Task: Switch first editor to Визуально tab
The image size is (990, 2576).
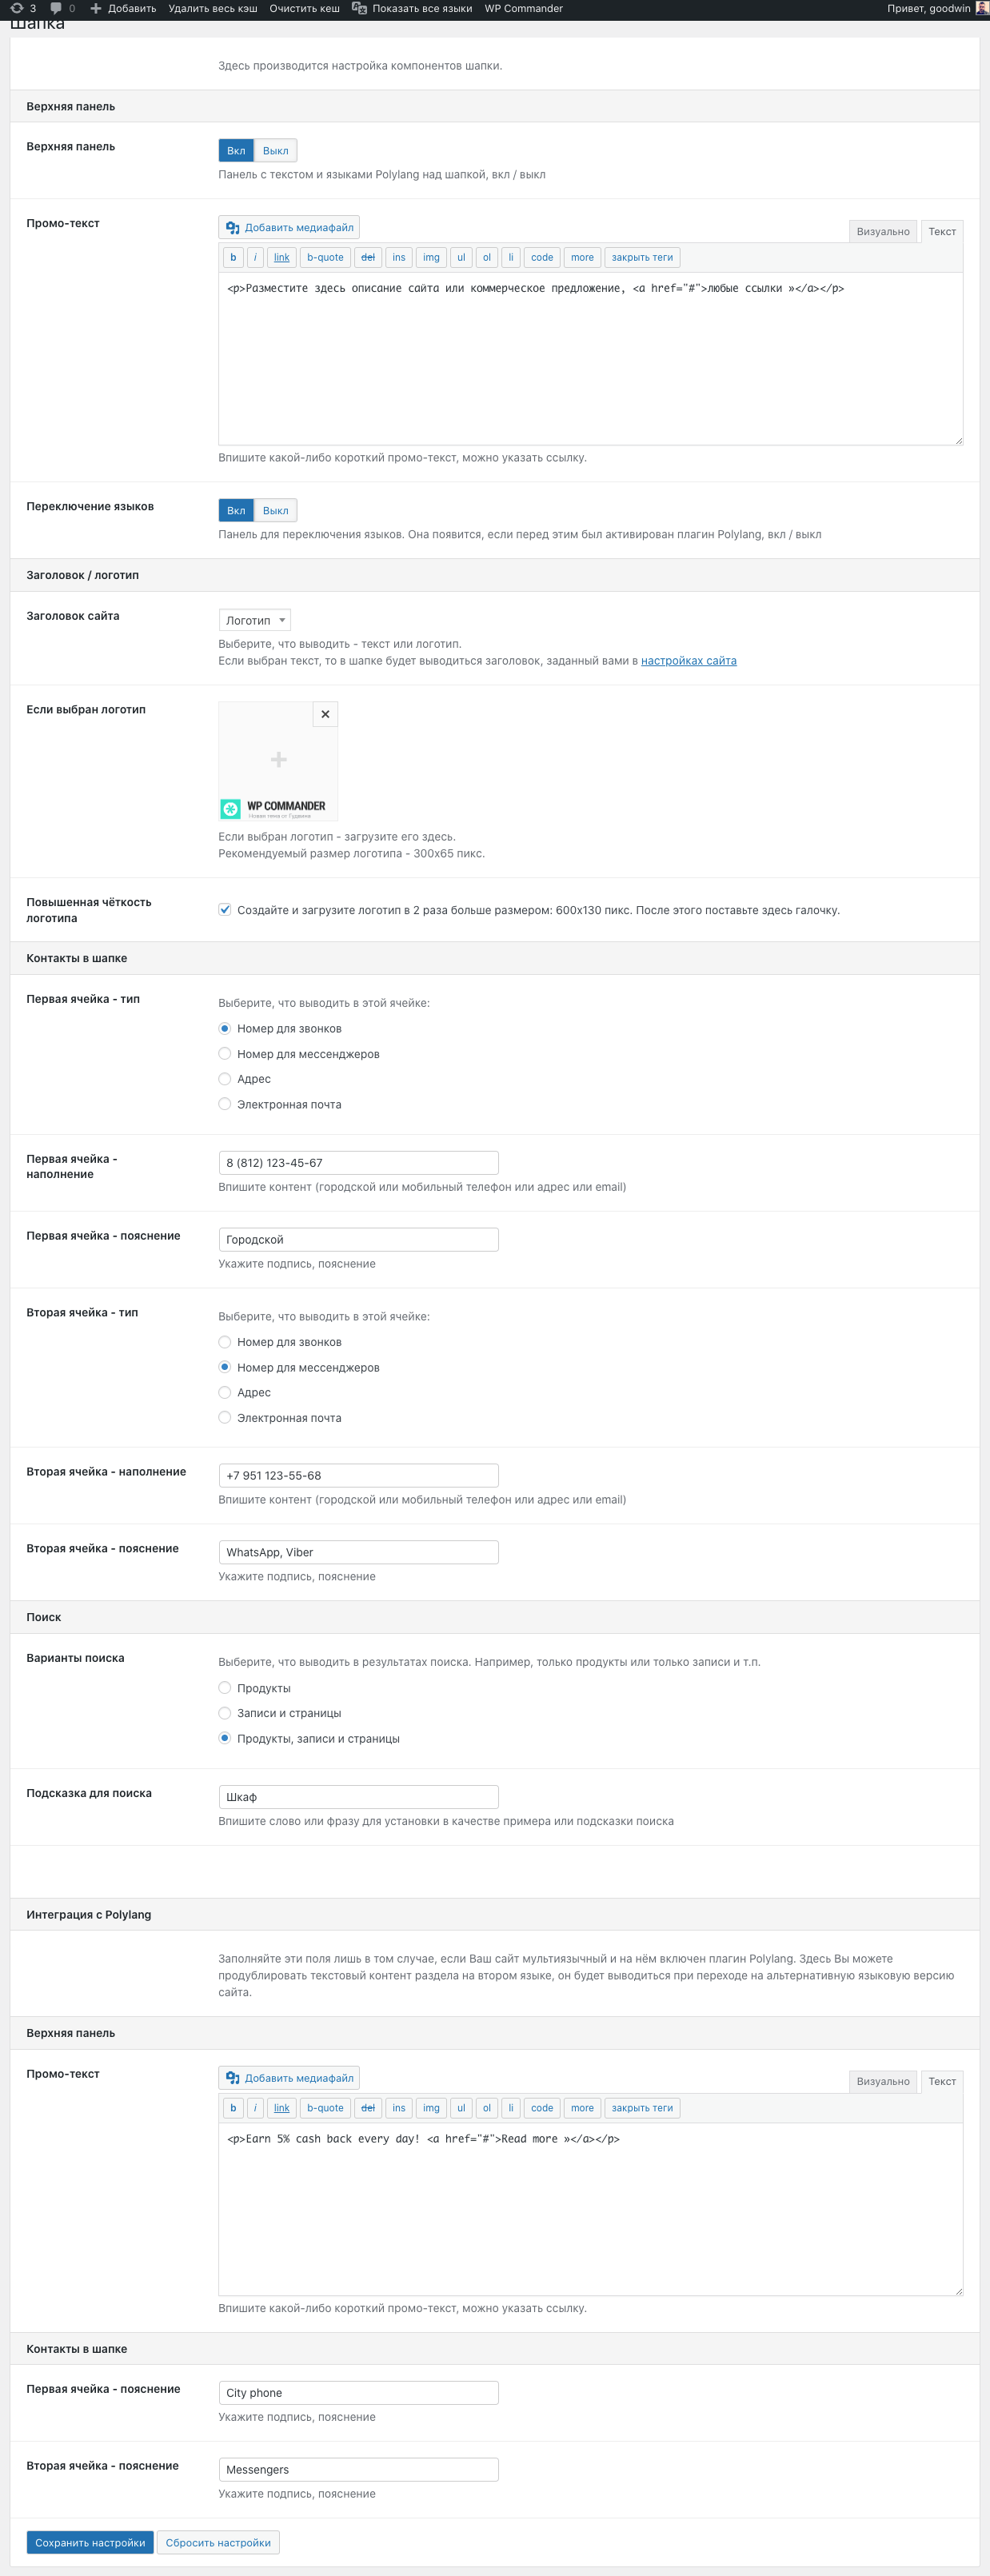Action: (883, 232)
